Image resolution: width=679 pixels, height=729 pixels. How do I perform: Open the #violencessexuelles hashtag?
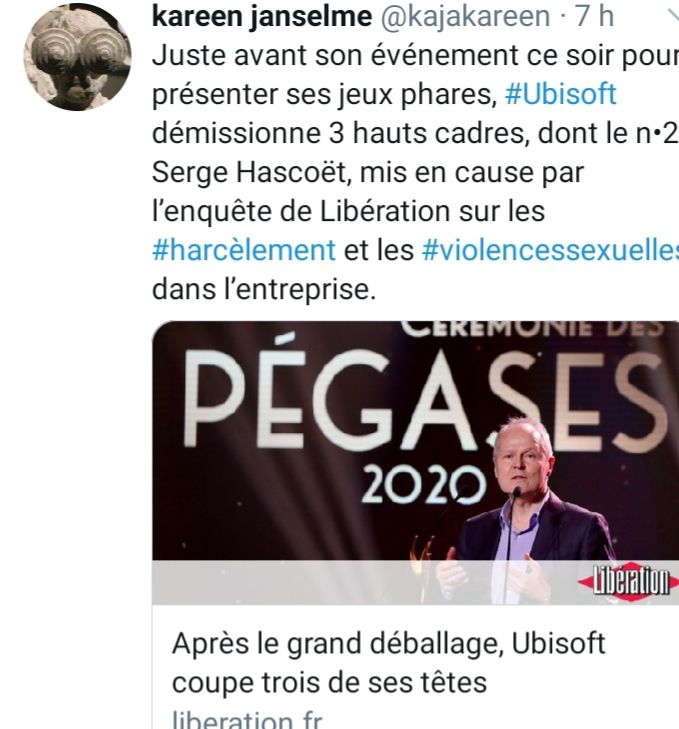pyautogui.click(x=550, y=250)
